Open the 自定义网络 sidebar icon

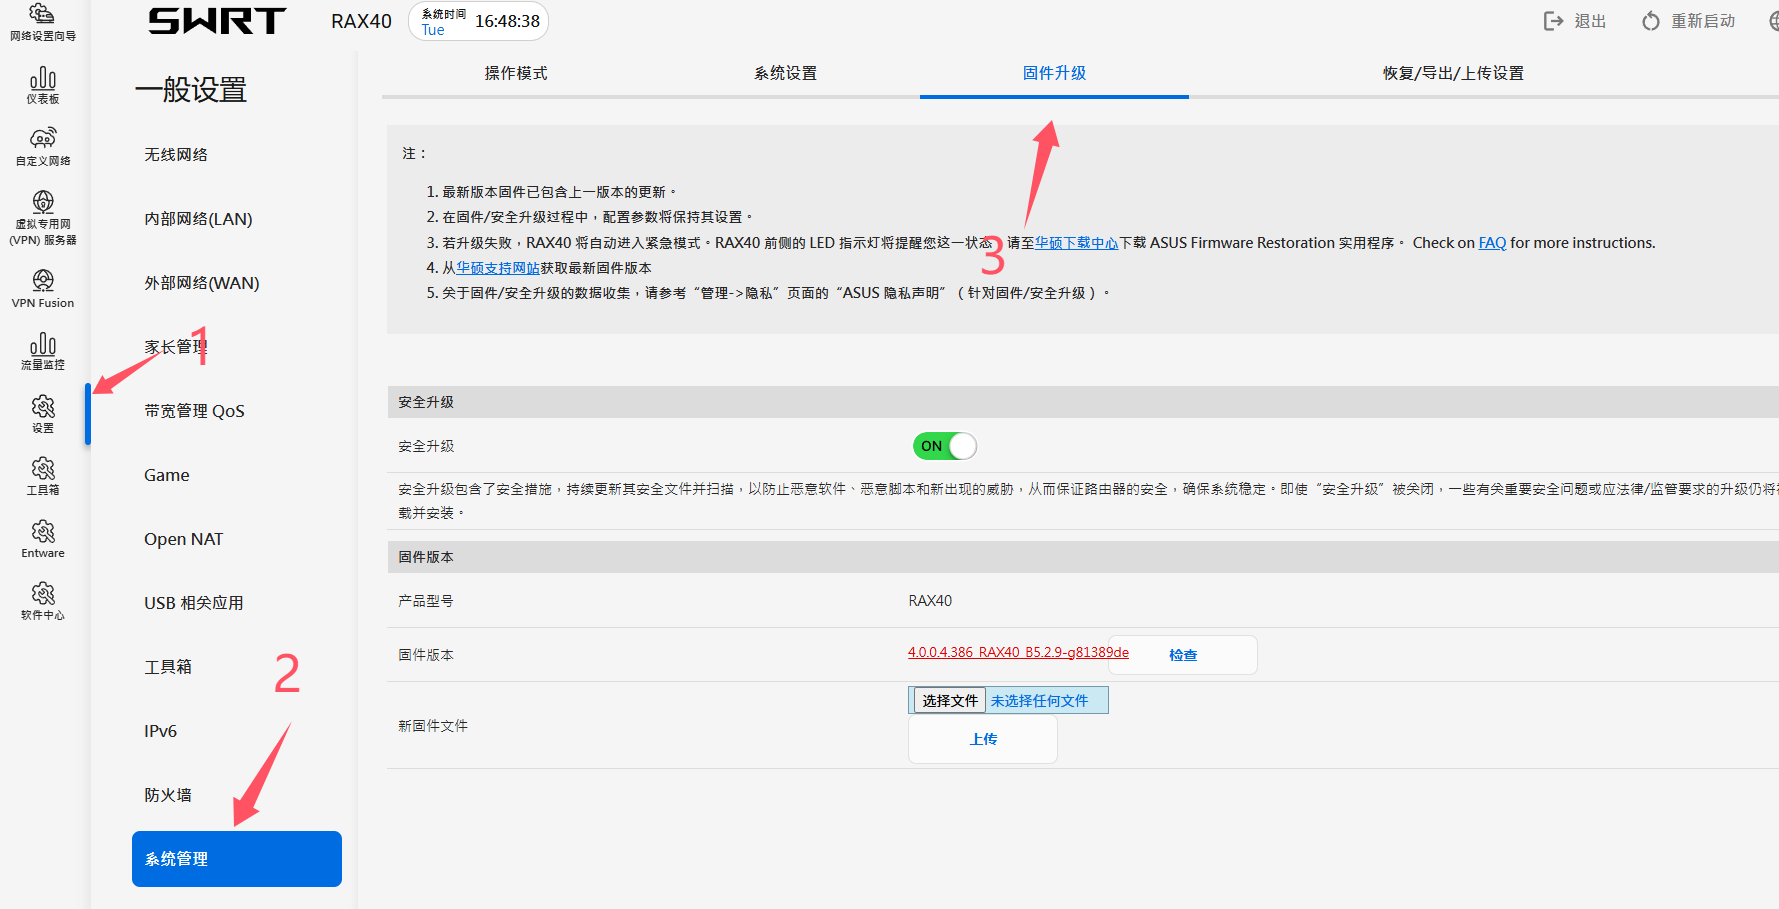[42, 147]
